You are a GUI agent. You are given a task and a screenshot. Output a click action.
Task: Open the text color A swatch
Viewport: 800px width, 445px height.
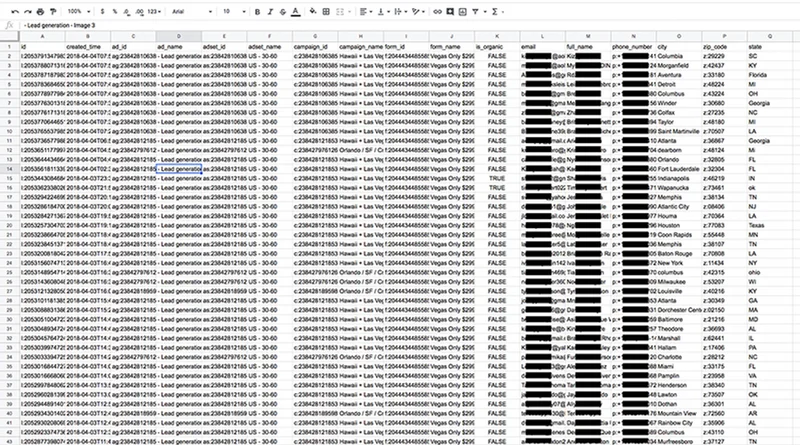(x=295, y=12)
